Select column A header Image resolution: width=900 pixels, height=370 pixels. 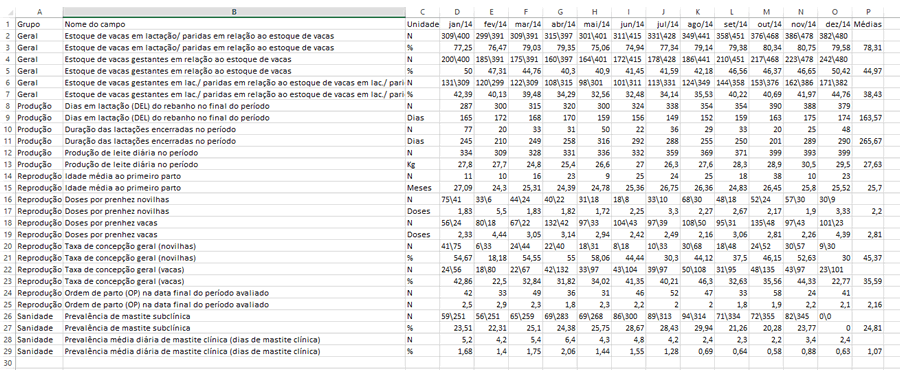pos(39,11)
